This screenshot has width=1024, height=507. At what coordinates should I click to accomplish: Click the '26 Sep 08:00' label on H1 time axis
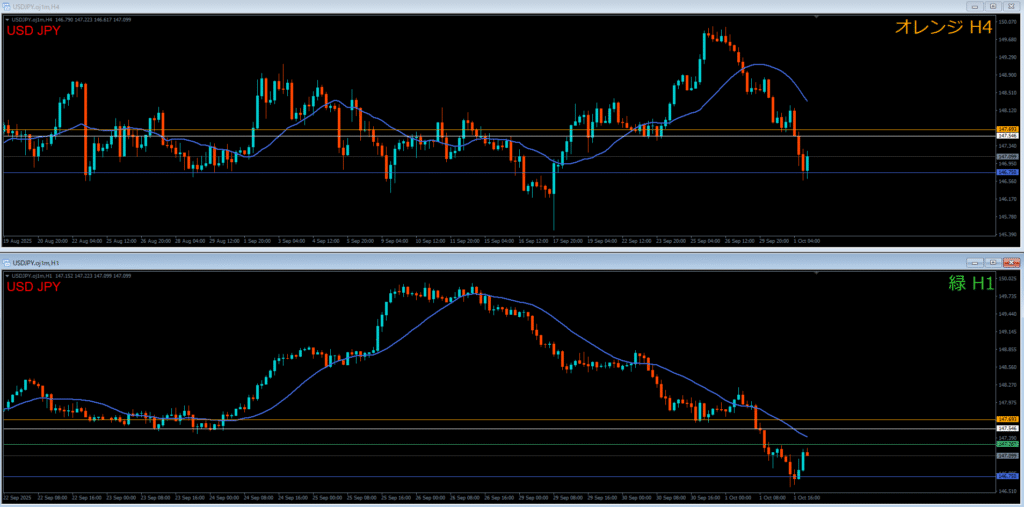click(464, 497)
